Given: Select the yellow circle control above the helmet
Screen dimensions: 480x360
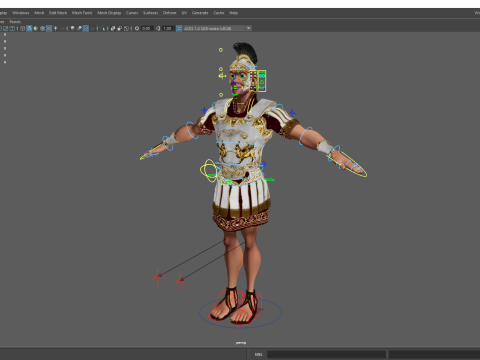Looking at the screenshot, I should (x=221, y=50).
